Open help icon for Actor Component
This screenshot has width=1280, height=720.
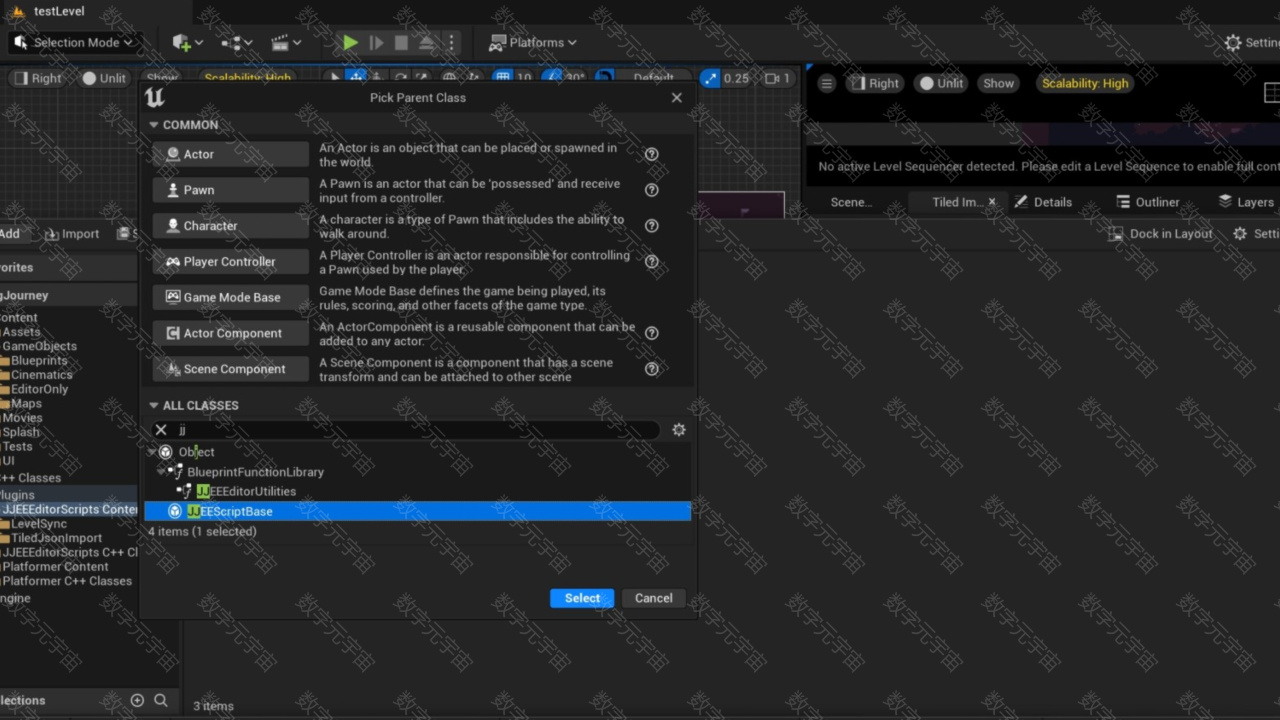pyautogui.click(x=651, y=333)
